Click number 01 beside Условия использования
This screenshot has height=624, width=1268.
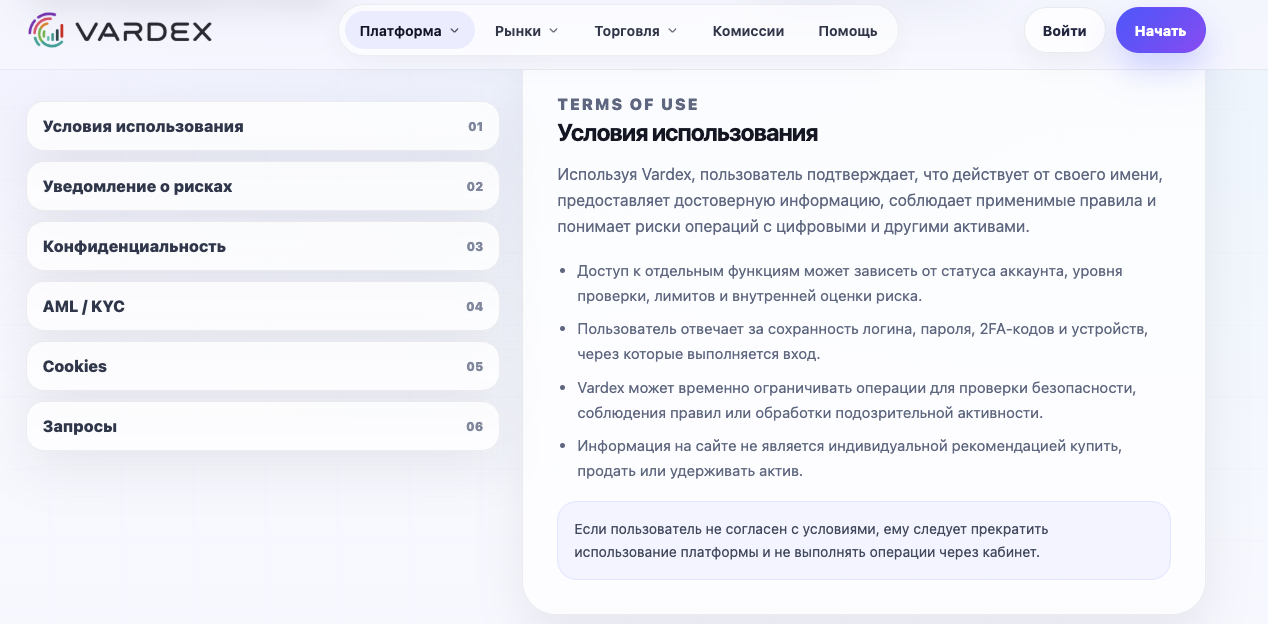pyautogui.click(x=475, y=127)
